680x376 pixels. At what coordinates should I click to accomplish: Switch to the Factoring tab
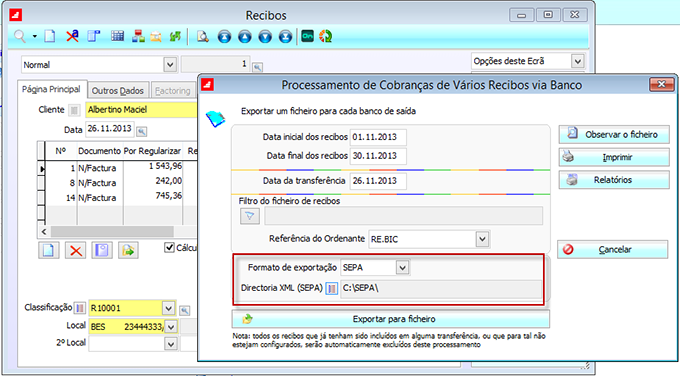pos(173,91)
